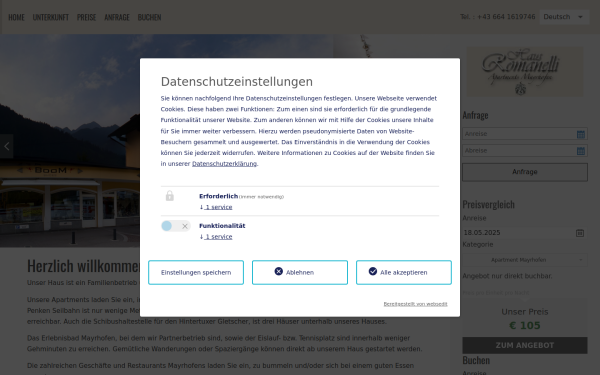Open Bereitgestellt von websedit link
The image size is (600, 375).
coord(415,304)
